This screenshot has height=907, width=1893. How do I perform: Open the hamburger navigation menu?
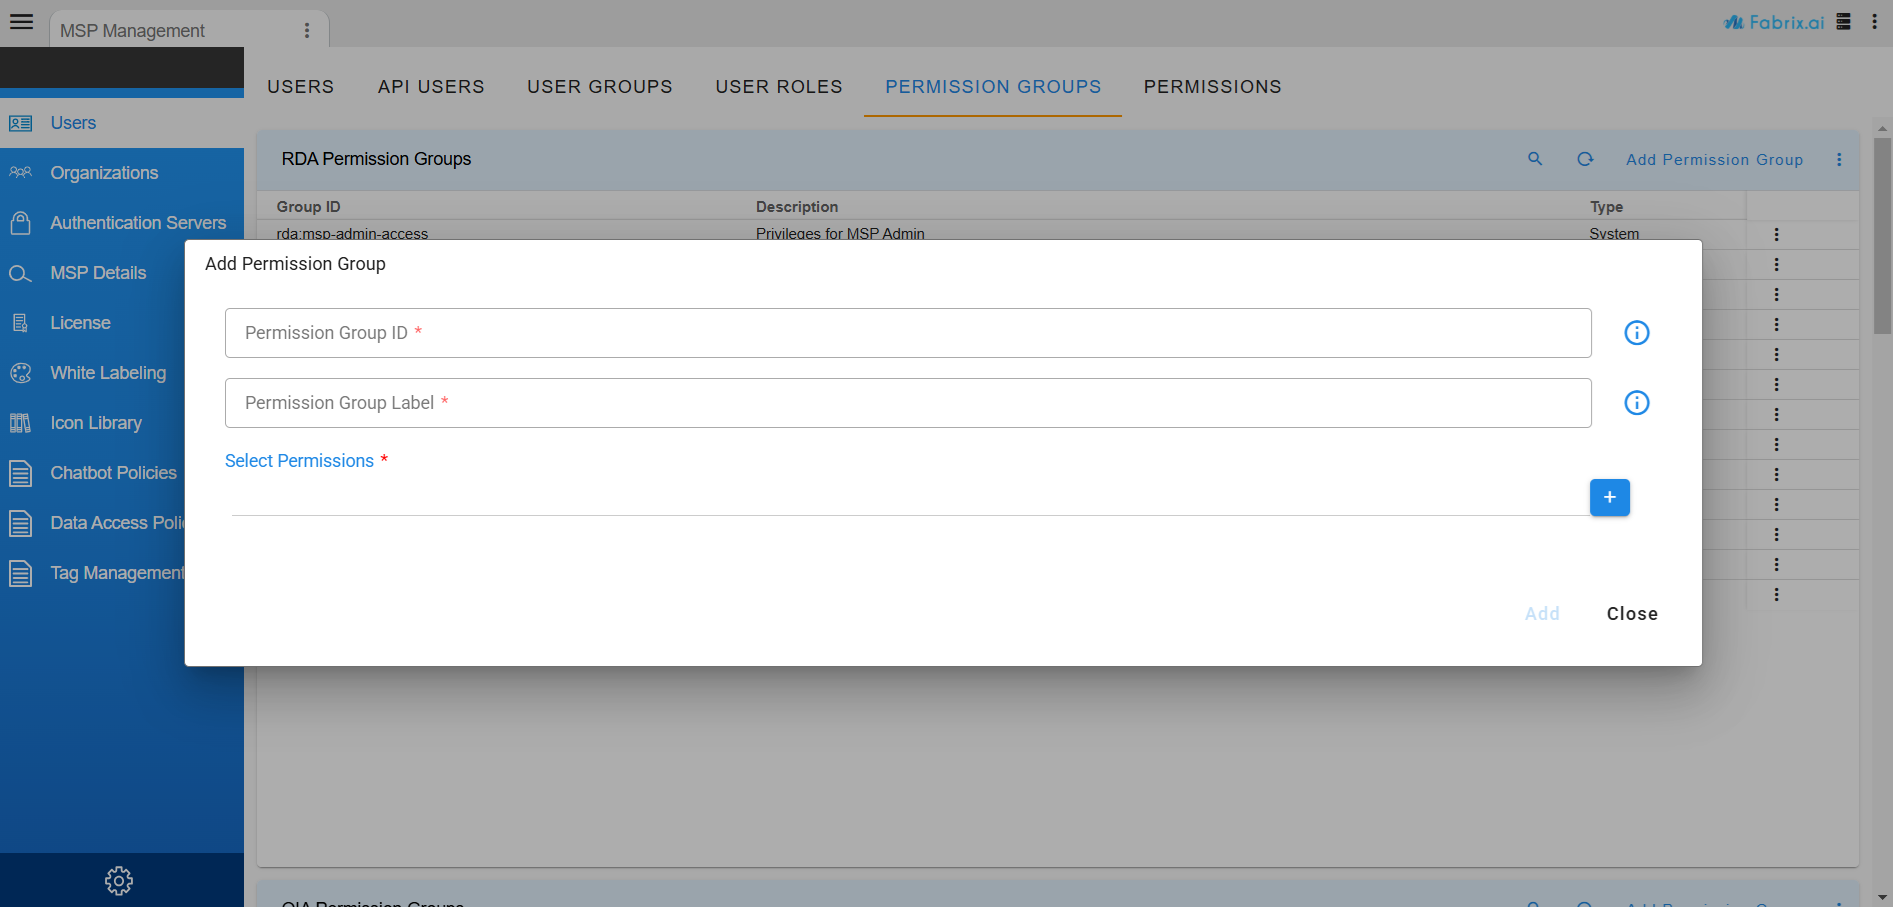click(x=21, y=21)
